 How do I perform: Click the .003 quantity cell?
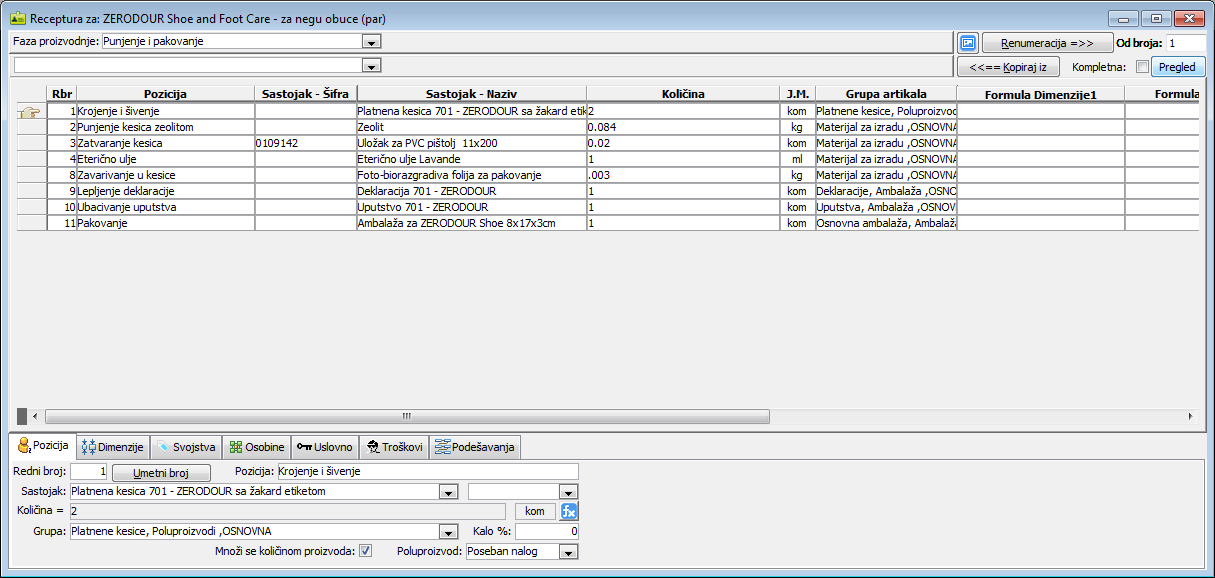coord(683,176)
